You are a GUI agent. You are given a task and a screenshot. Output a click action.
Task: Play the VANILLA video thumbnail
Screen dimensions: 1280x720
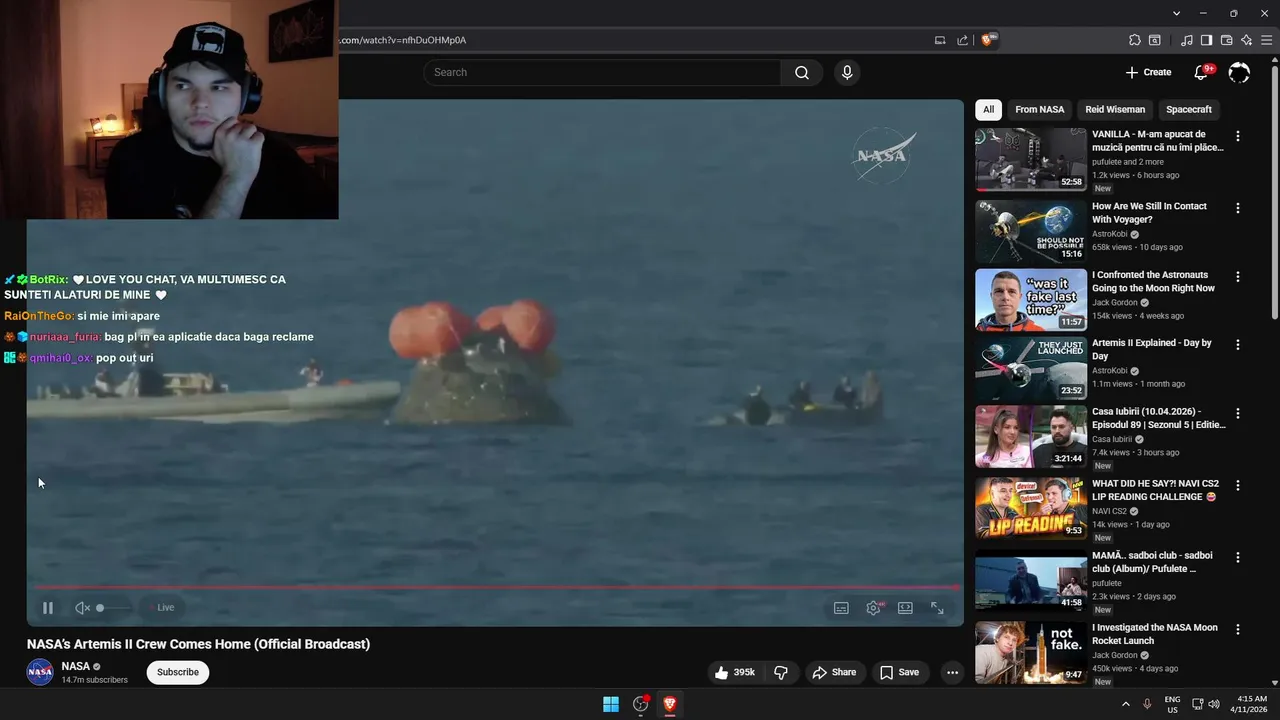[x=1030, y=159]
